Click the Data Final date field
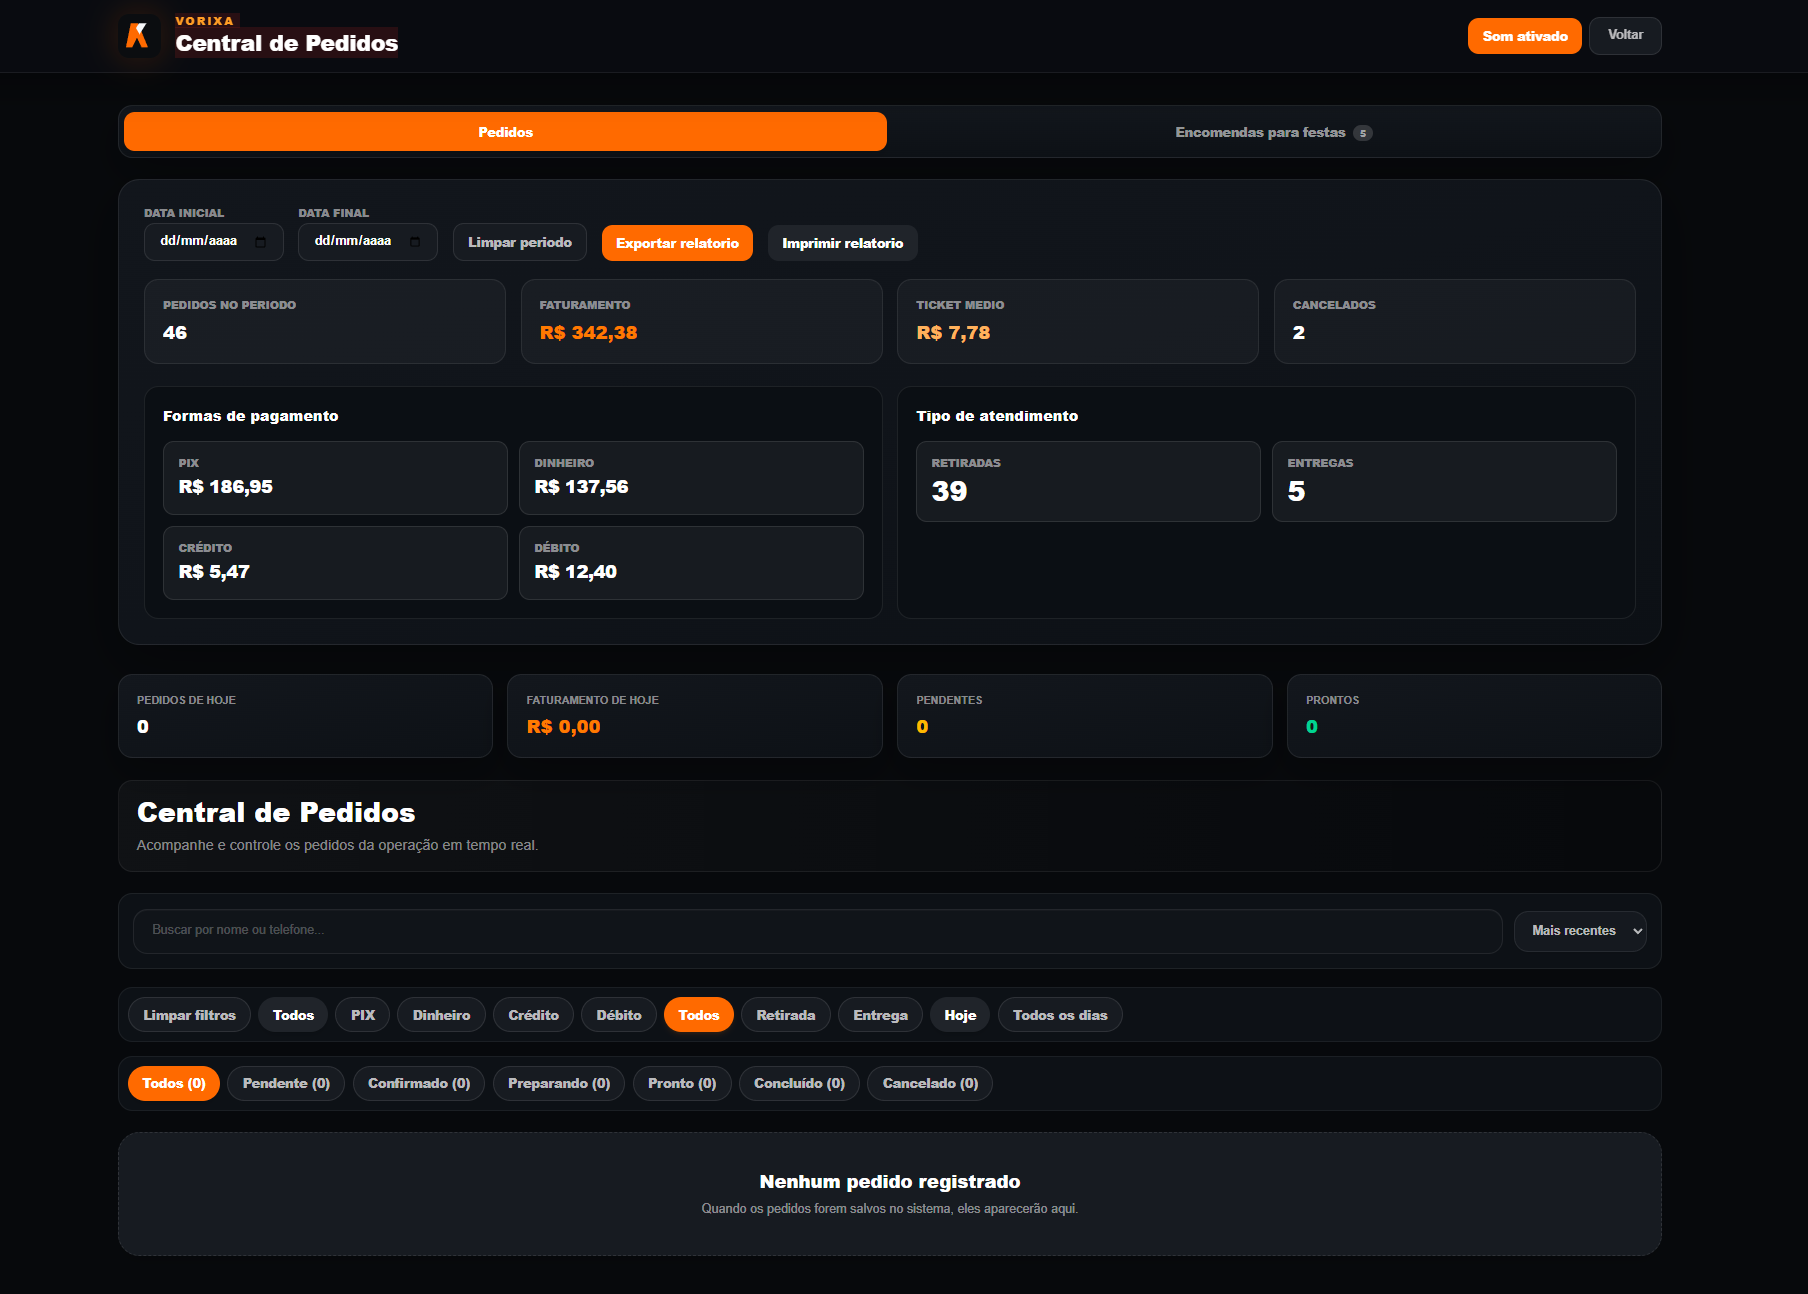This screenshot has width=1808, height=1294. tap(367, 242)
